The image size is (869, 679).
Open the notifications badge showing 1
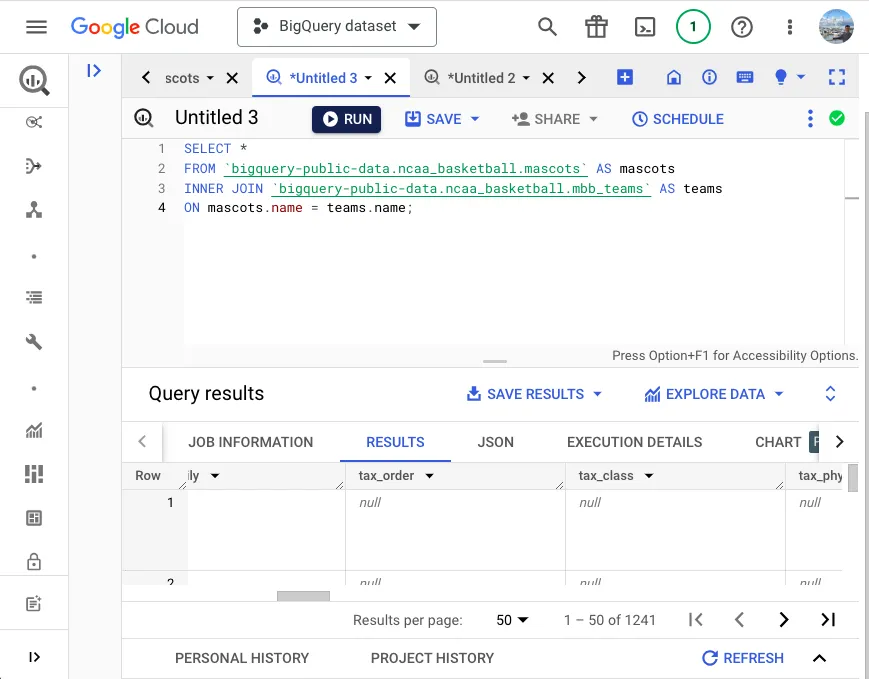coord(693,27)
